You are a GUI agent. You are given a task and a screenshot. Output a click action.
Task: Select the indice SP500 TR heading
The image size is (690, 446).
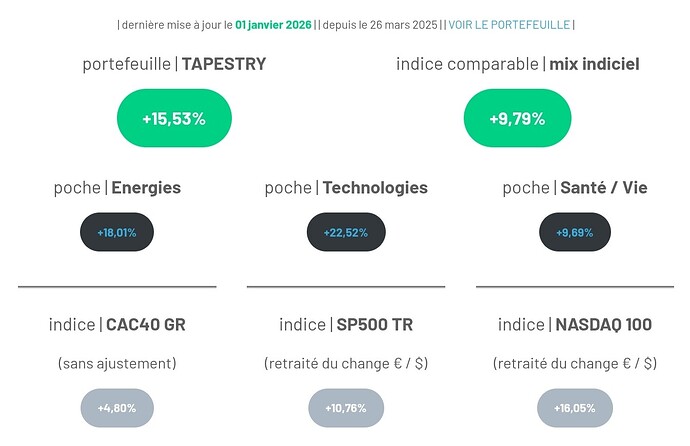coord(345,324)
